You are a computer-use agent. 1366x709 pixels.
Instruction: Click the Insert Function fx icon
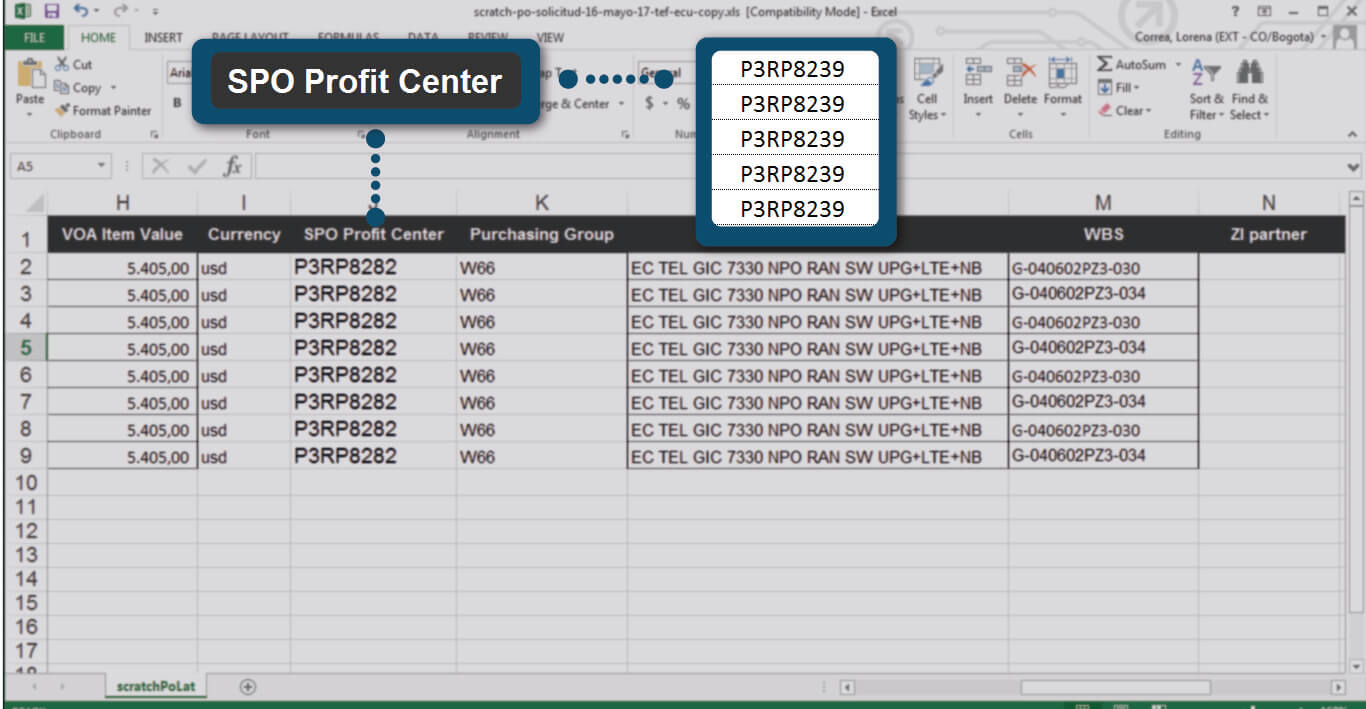(x=232, y=166)
